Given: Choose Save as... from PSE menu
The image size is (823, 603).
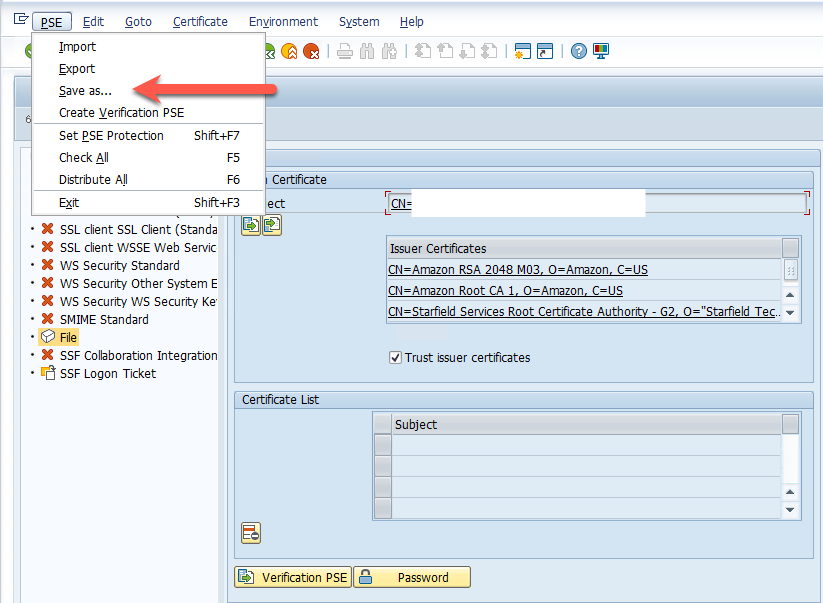Looking at the screenshot, I should click(85, 91).
